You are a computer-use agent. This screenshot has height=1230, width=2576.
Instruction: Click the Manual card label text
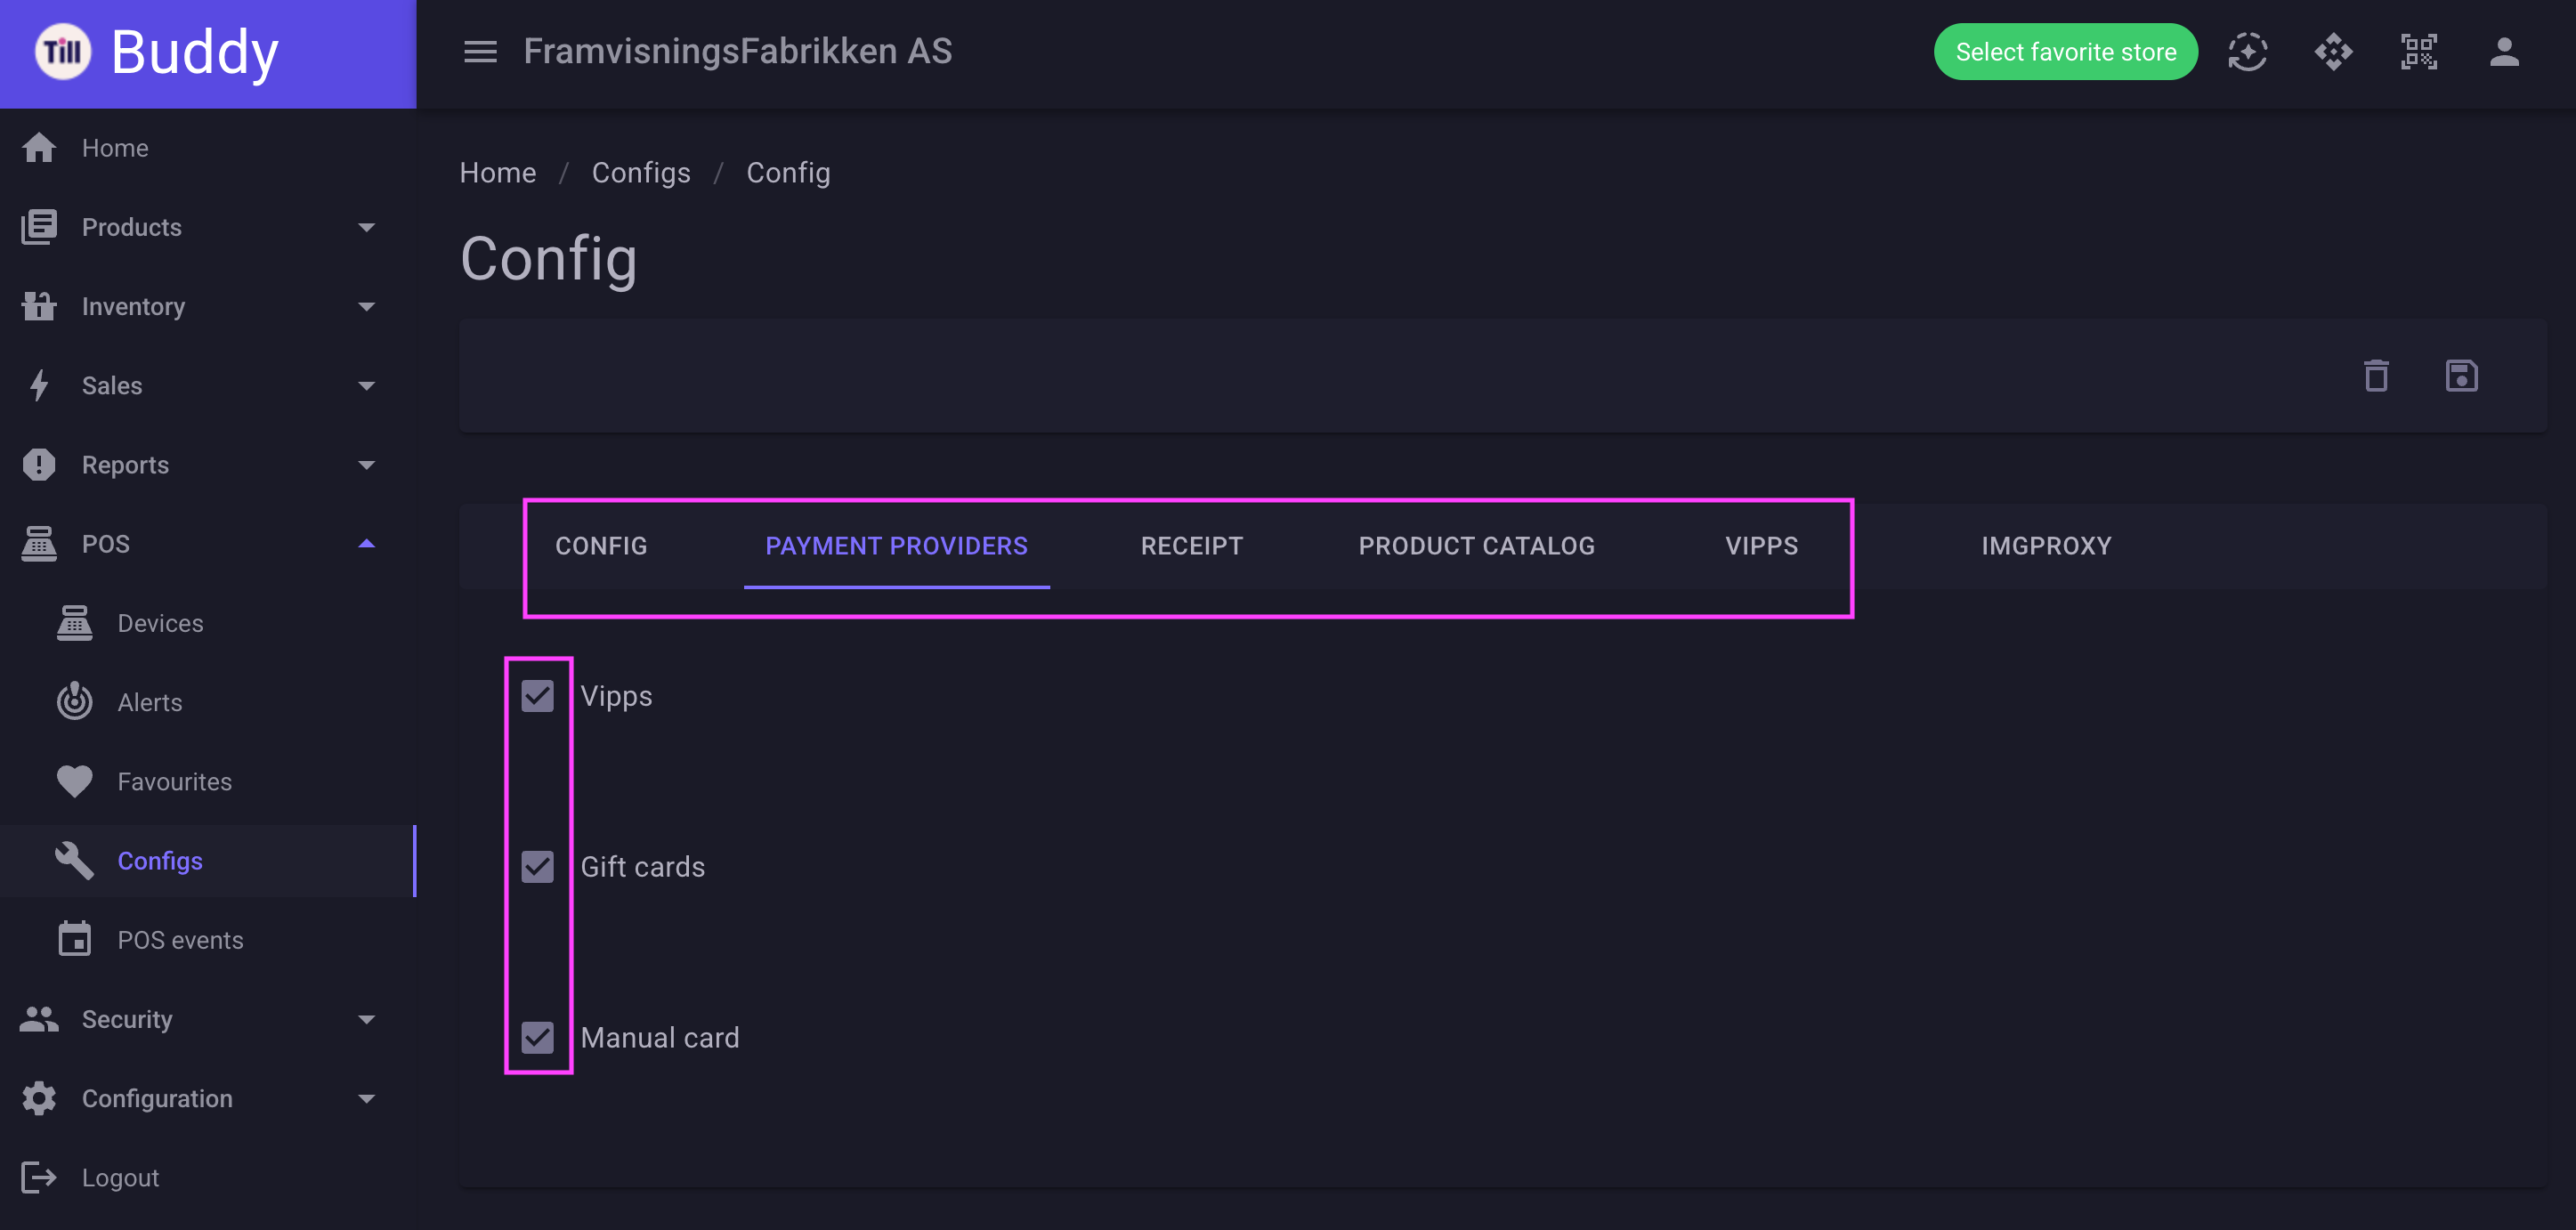click(660, 1038)
